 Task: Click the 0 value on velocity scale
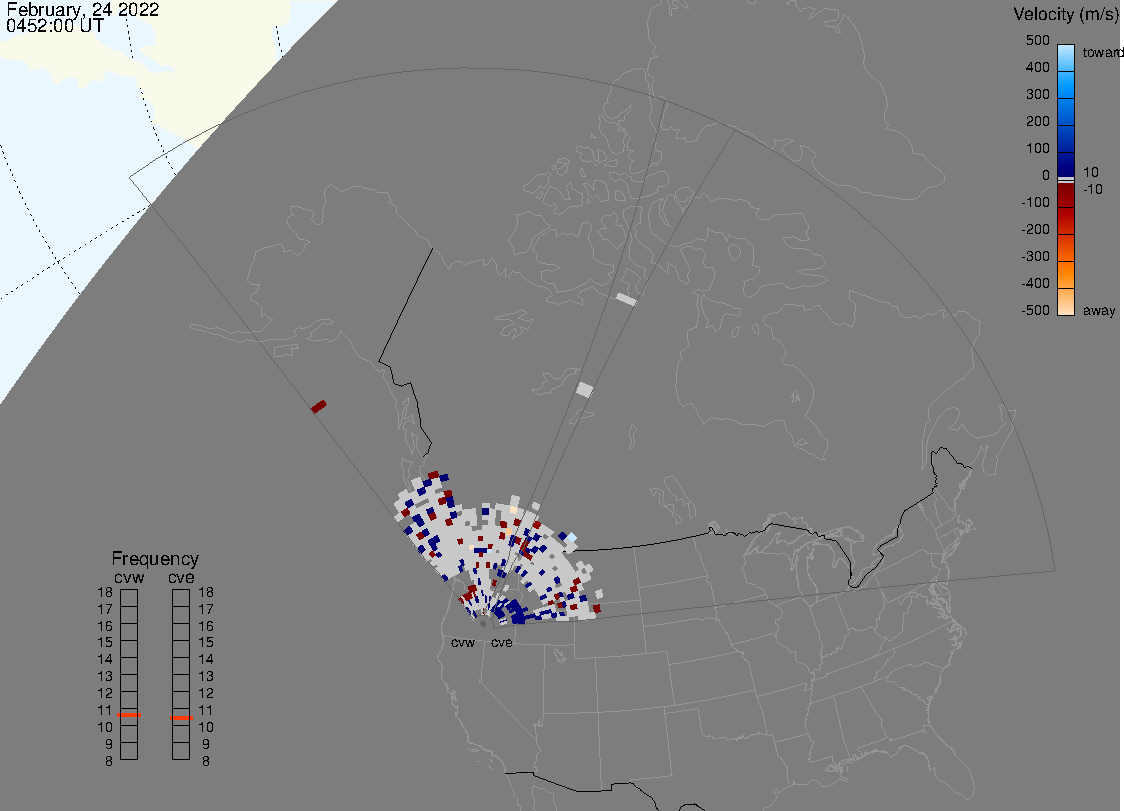(x=1046, y=176)
